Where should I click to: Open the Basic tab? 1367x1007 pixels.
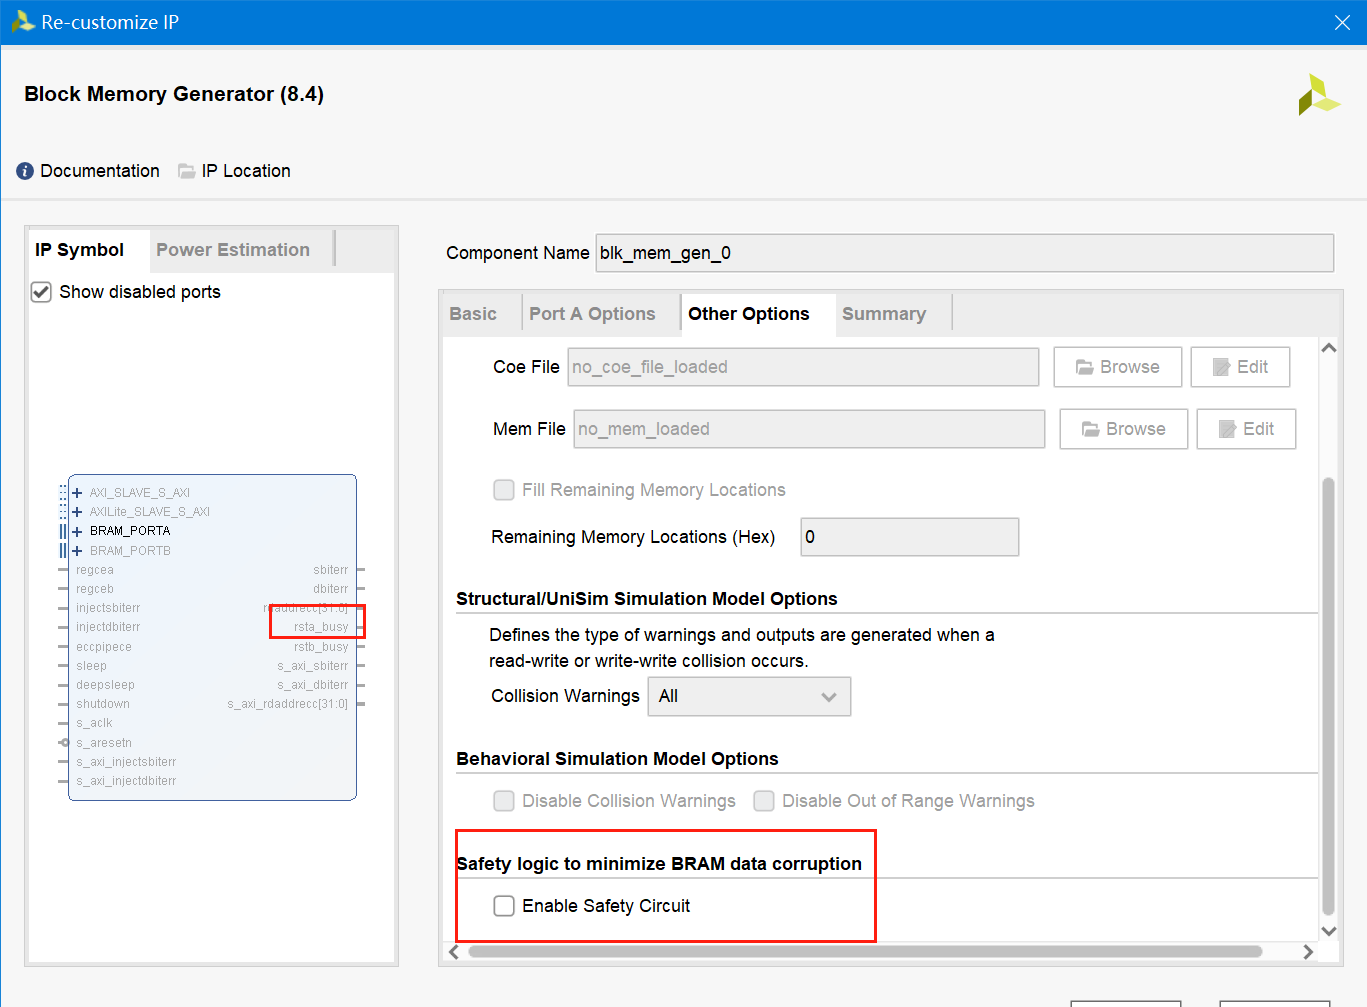[x=473, y=314]
